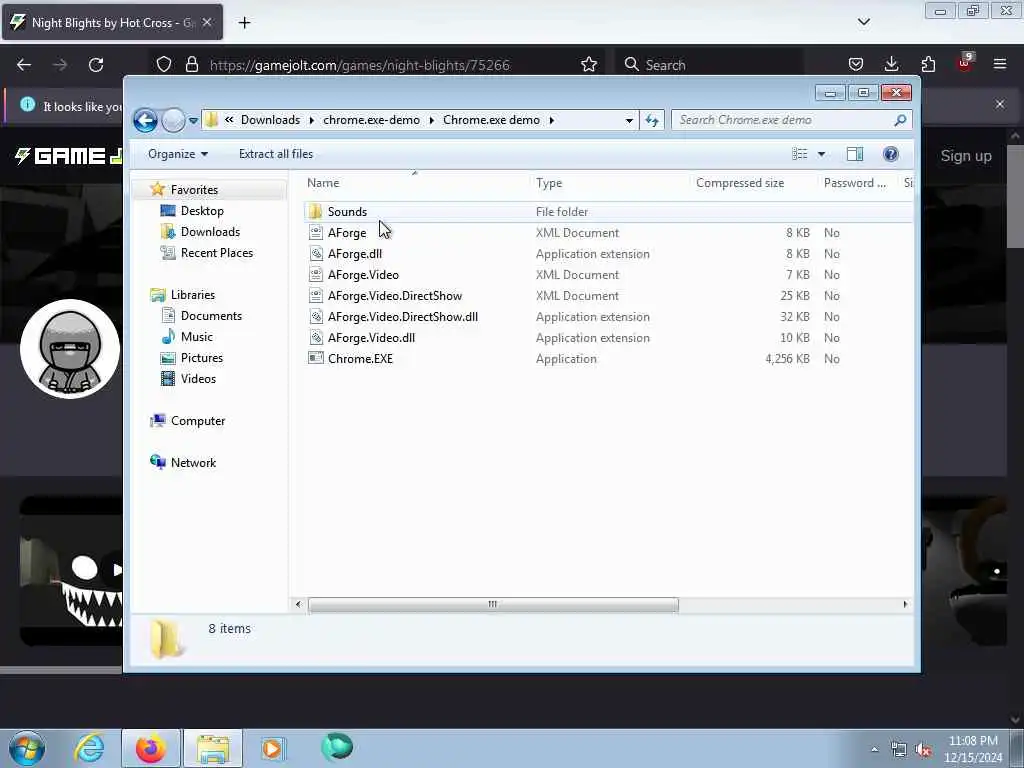
Task: Open Desktop in the navigation pane
Action: [202, 211]
